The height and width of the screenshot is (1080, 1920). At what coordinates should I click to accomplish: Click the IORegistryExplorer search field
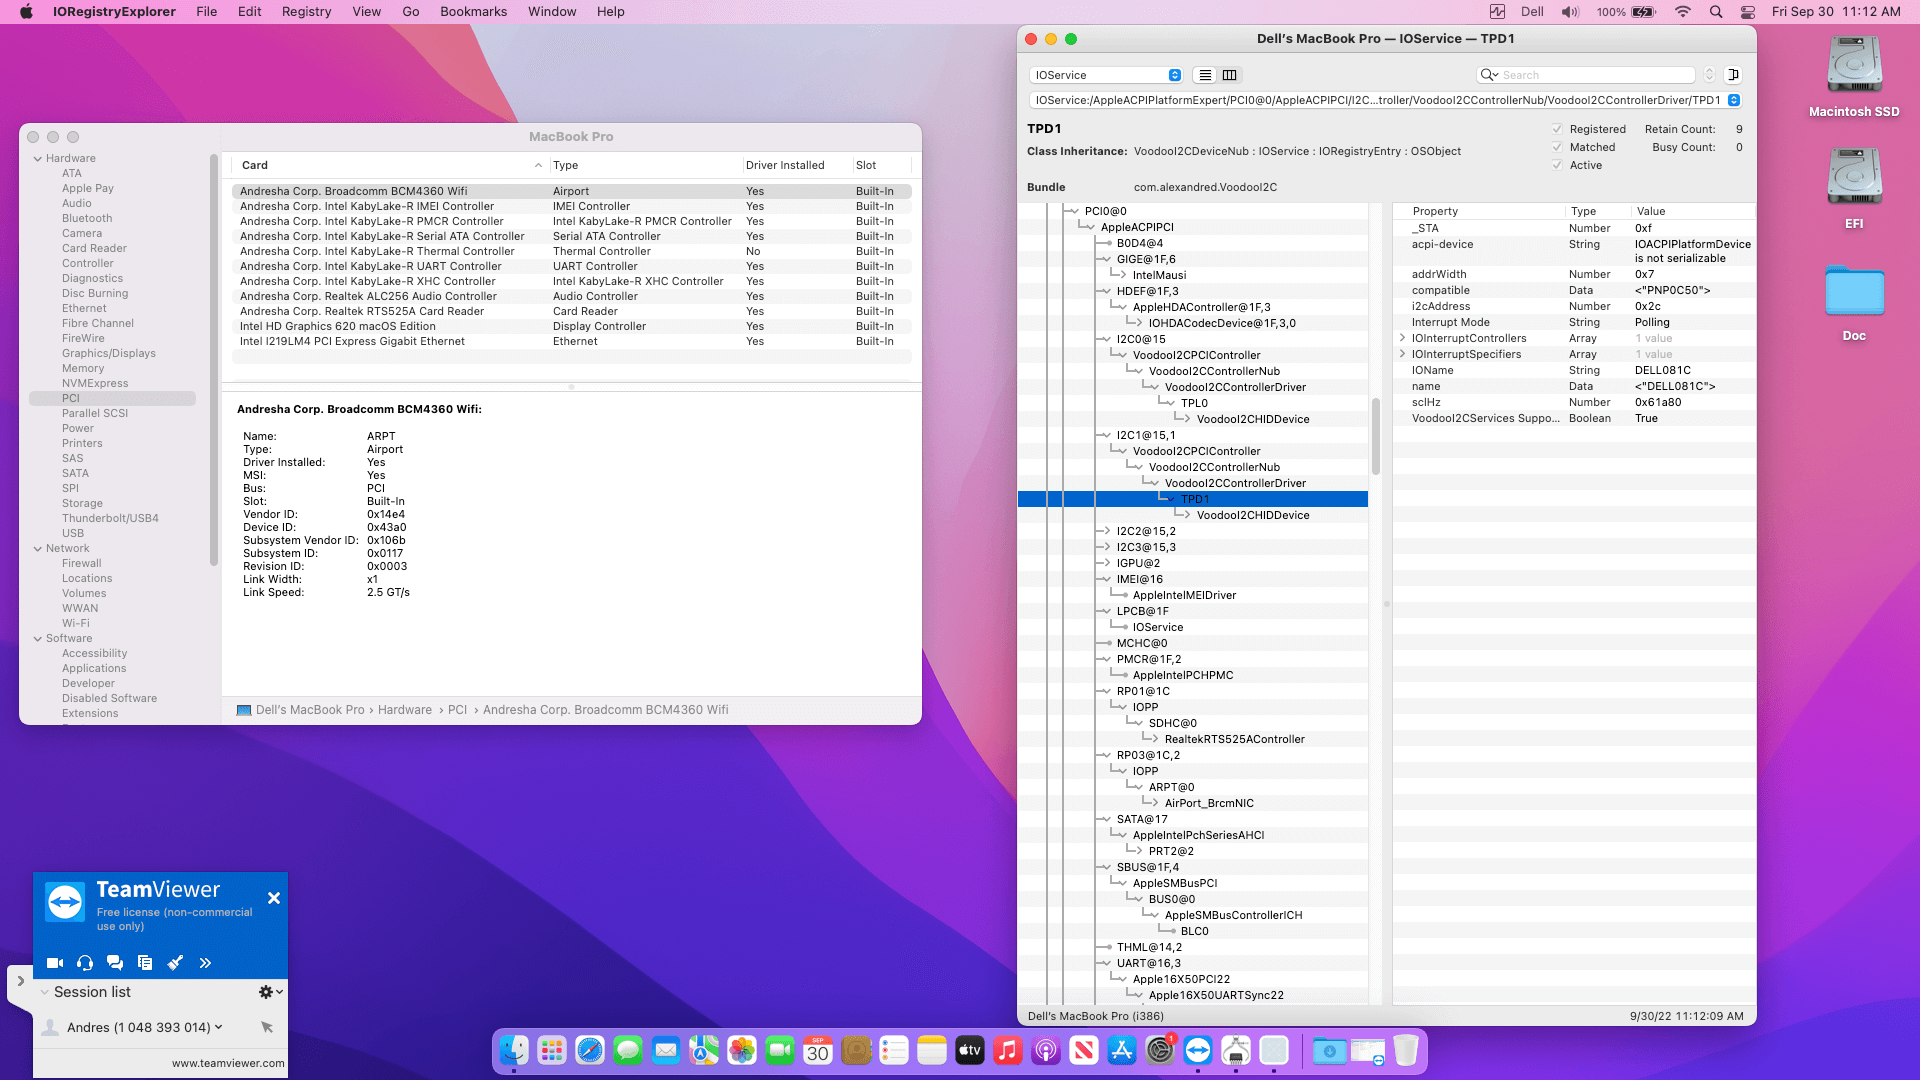1595,75
